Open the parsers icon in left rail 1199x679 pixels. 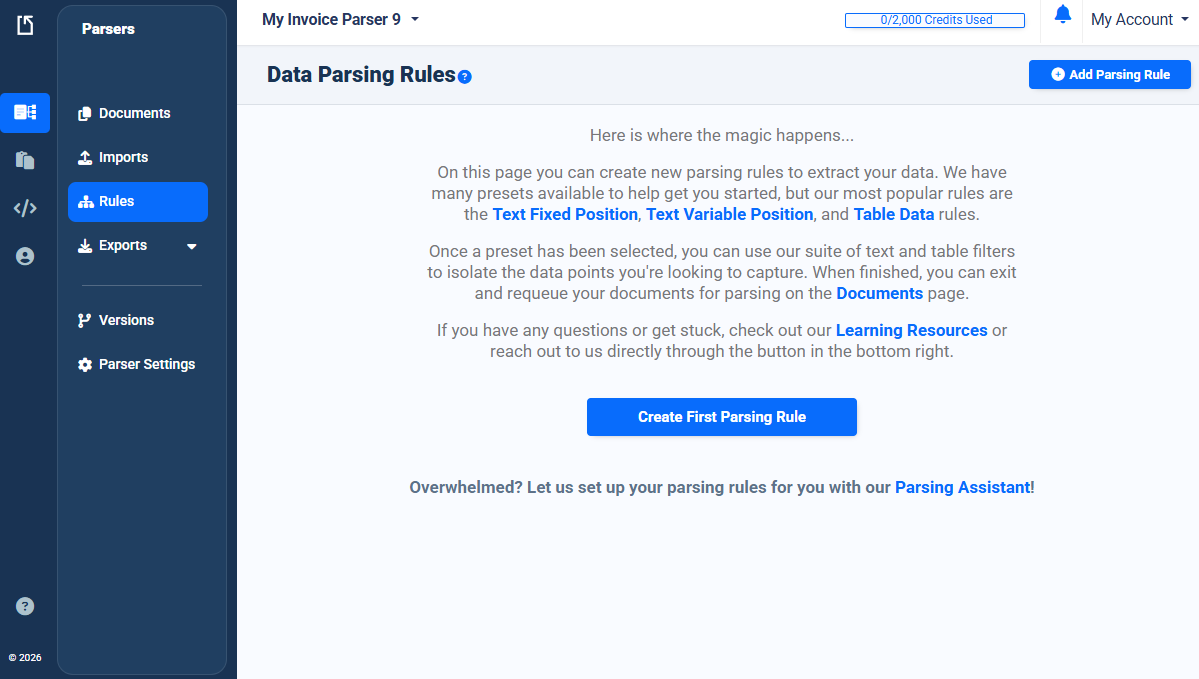tap(25, 113)
